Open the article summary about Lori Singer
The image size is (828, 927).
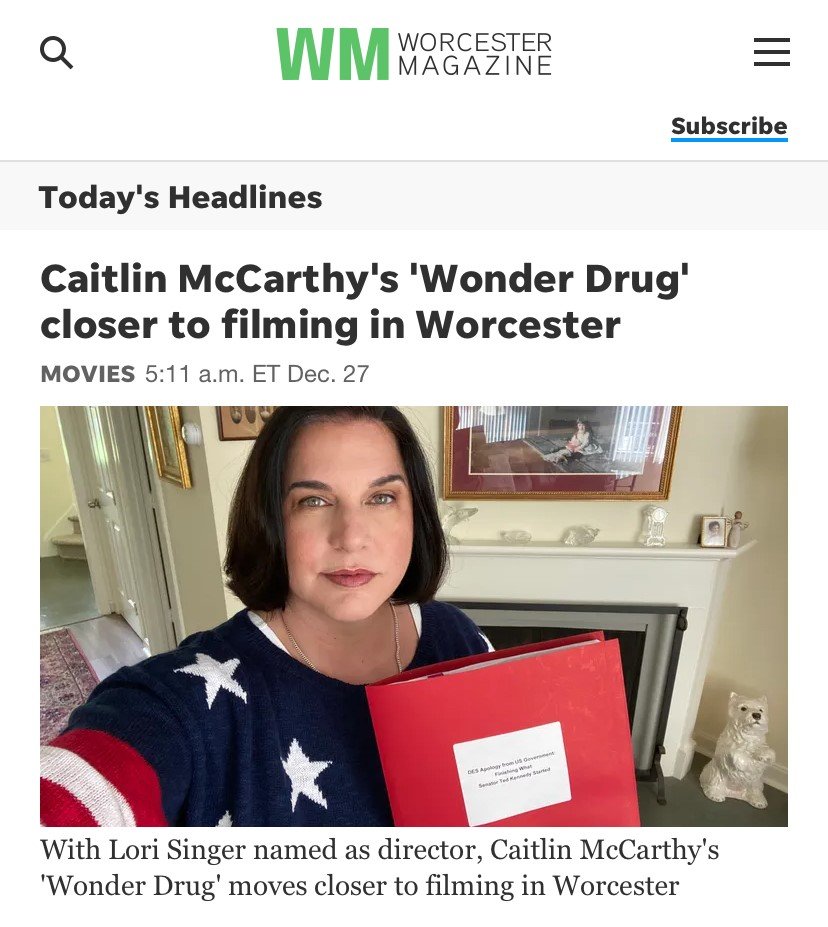(379, 867)
